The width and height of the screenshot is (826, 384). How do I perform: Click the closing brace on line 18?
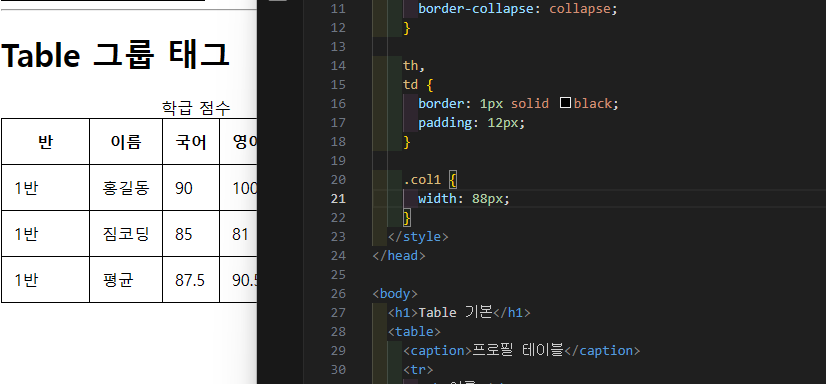[407, 141]
